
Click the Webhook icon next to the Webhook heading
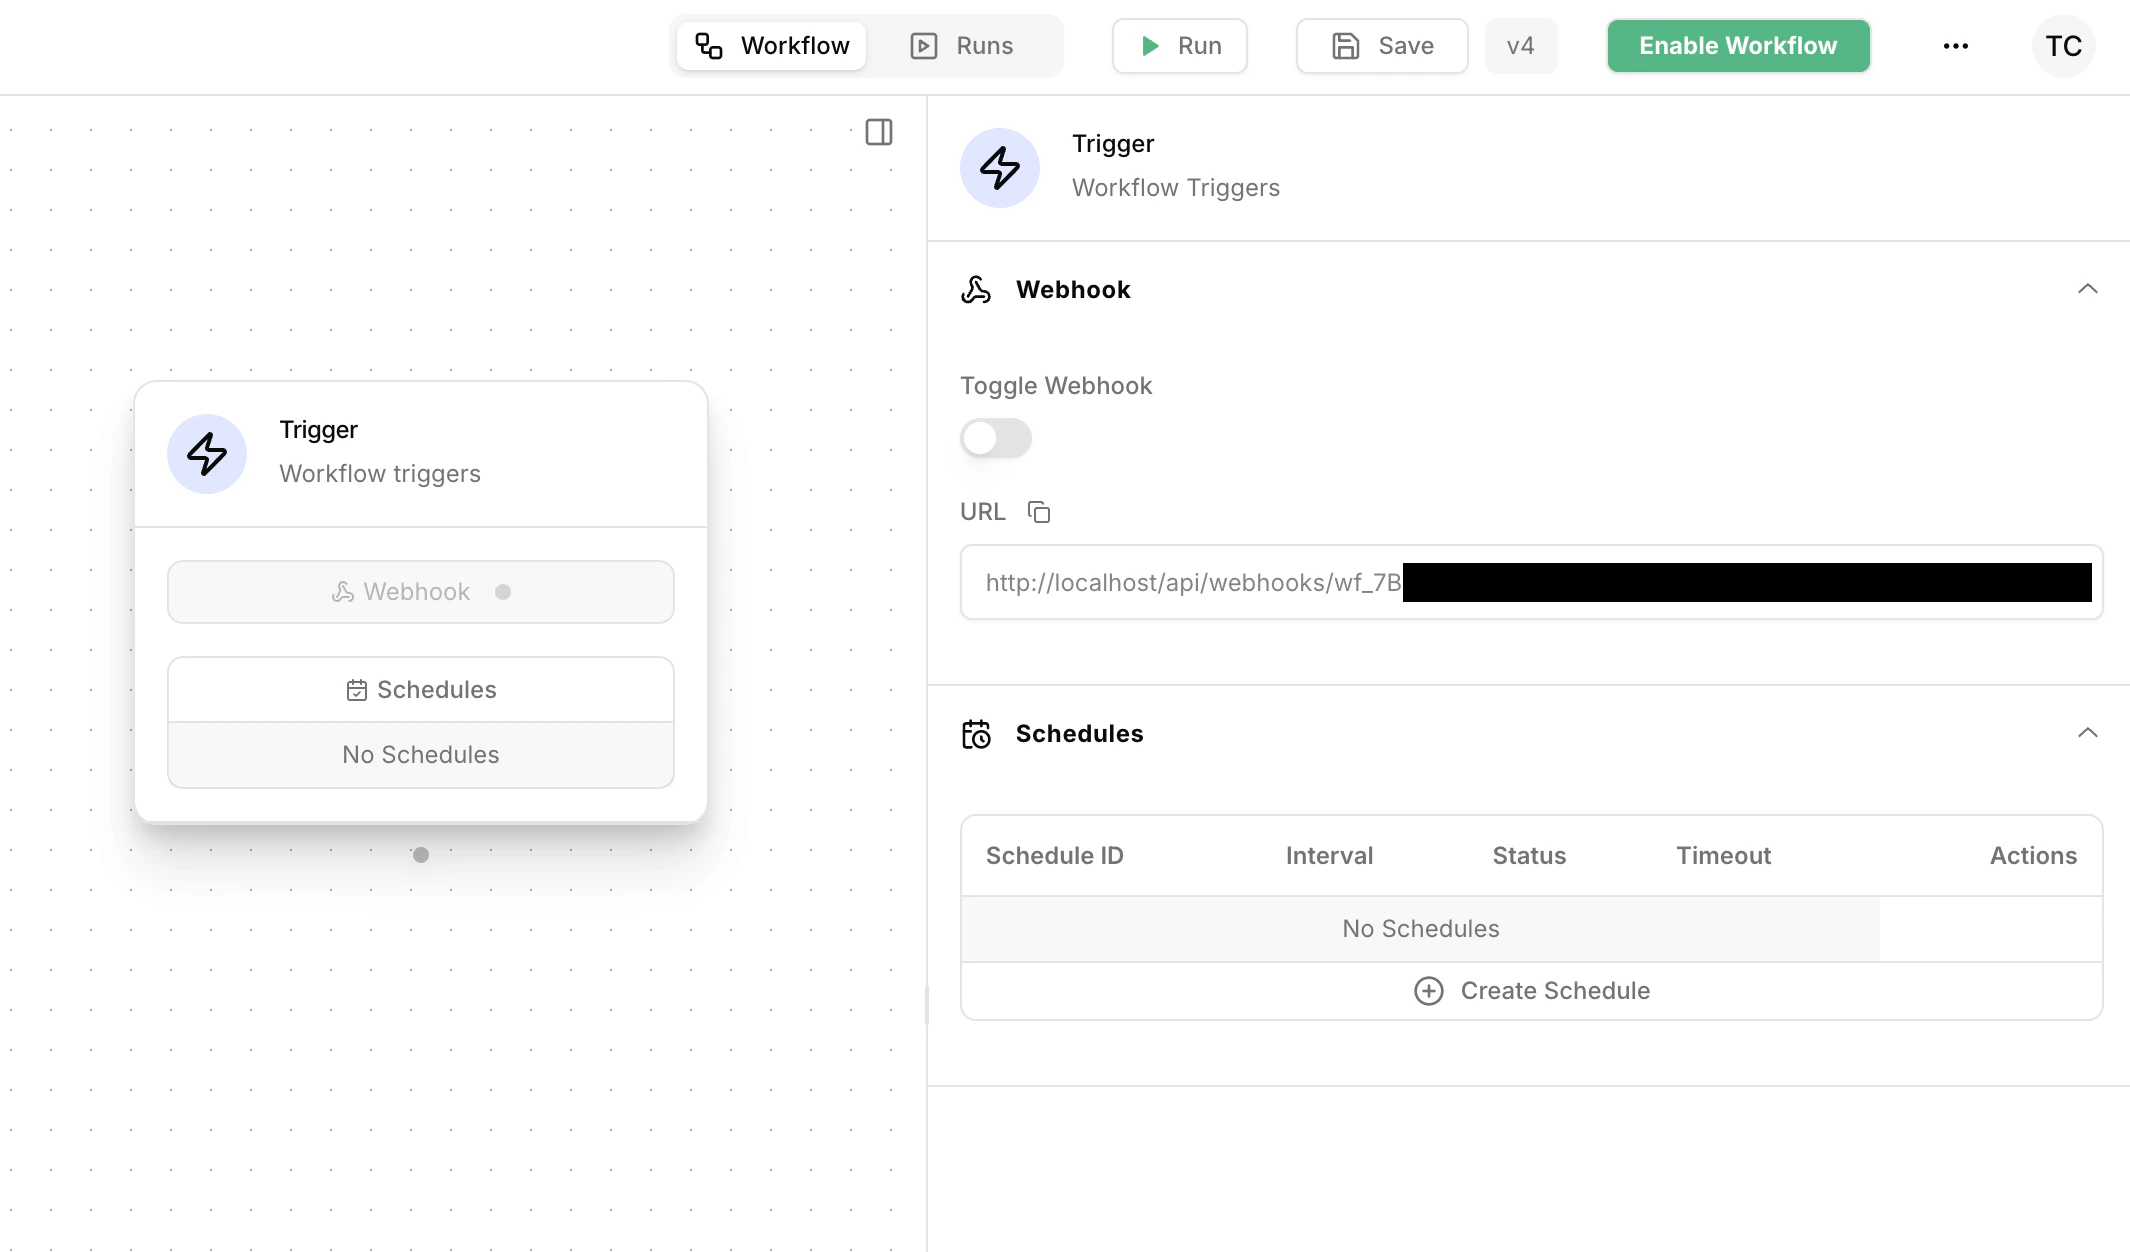tap(977, 289)
